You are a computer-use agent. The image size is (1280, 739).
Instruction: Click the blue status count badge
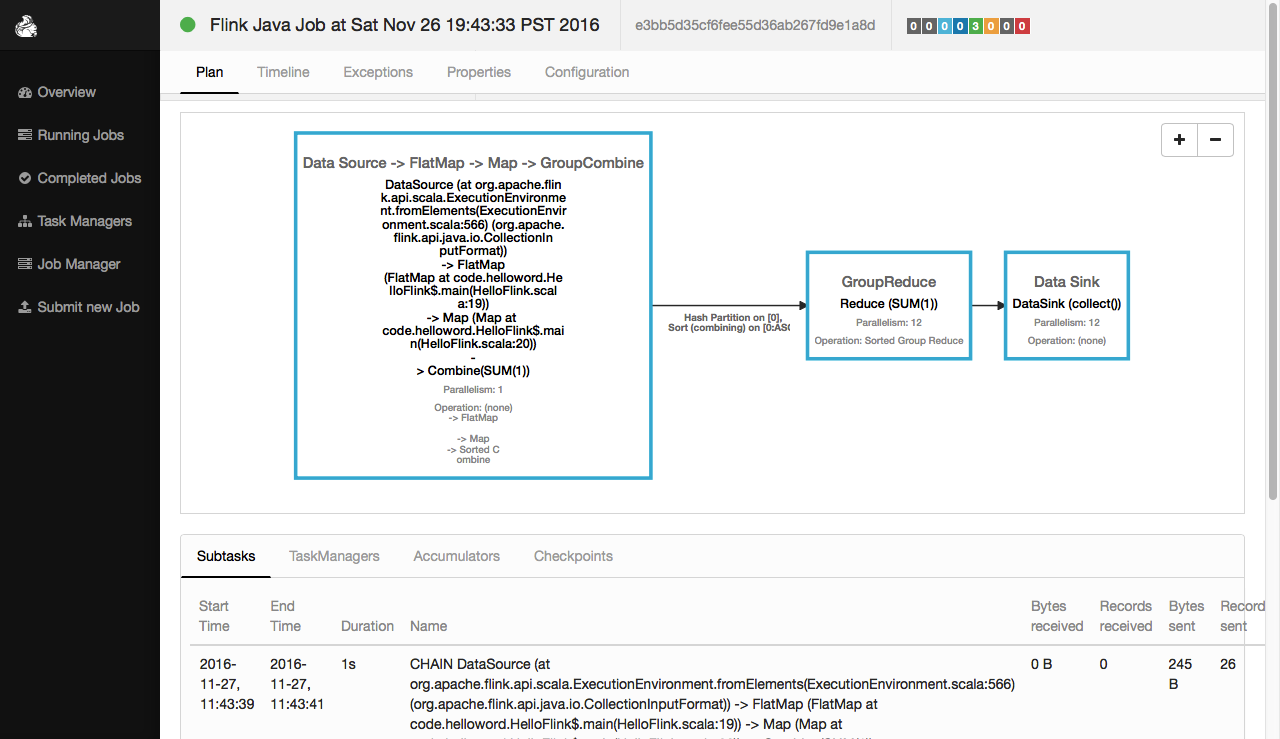coord(960,26)
